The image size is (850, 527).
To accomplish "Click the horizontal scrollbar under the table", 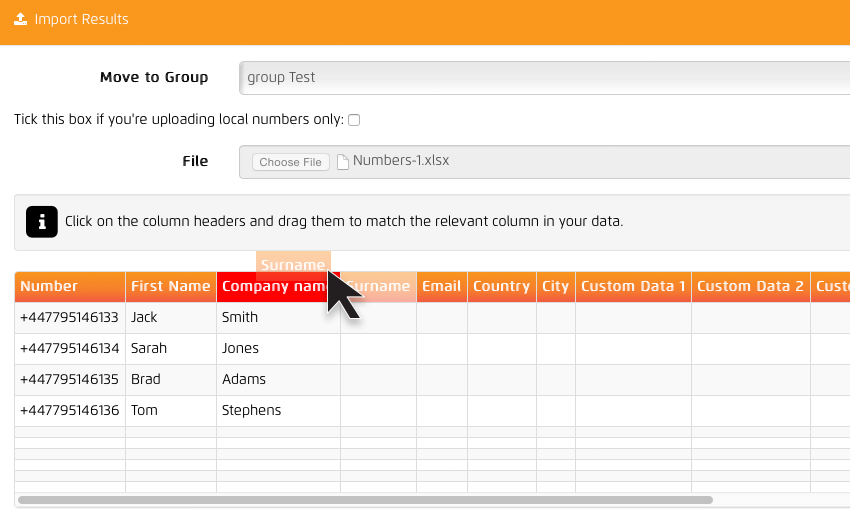I will tap(365, 499).
